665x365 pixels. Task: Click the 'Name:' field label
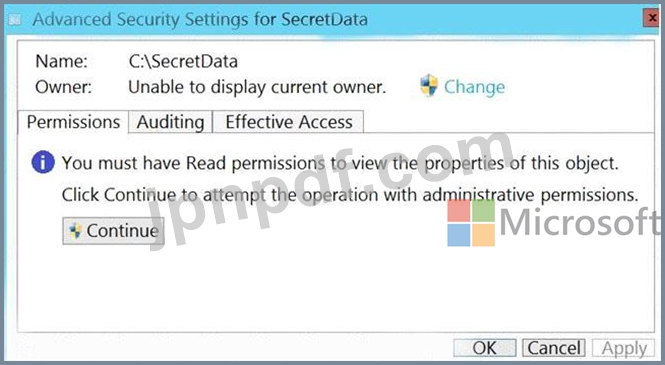tap(61, 61)
